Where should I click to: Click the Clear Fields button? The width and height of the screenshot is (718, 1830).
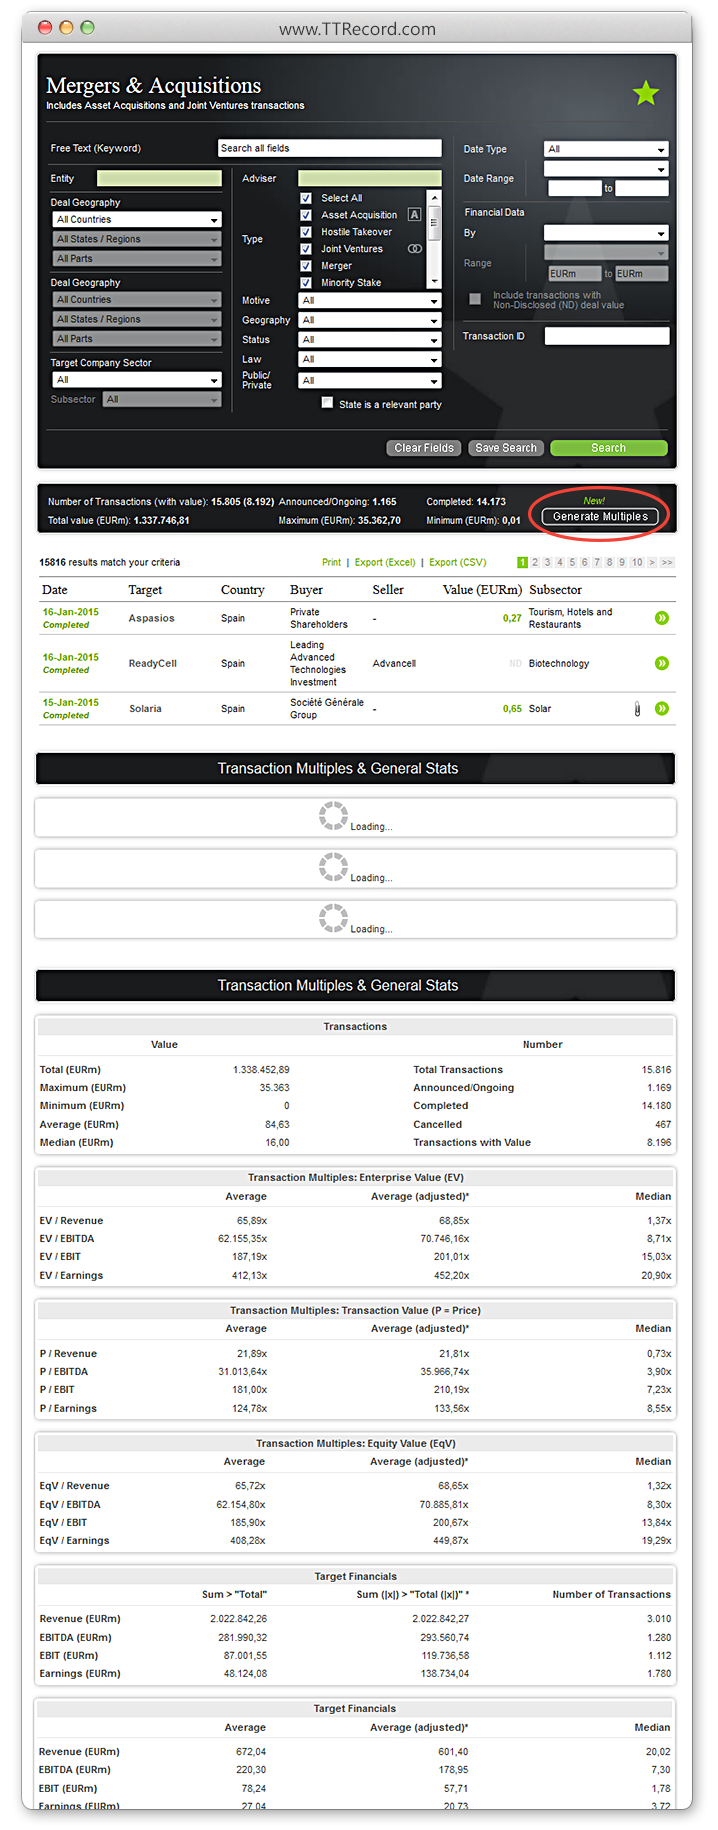coord(424,448)
